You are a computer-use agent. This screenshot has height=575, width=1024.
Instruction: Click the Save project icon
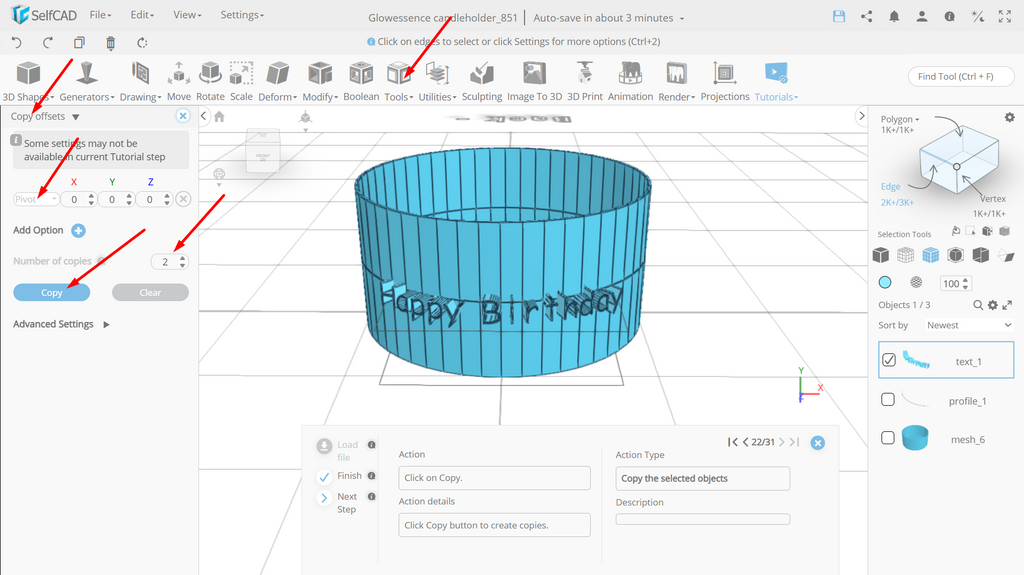839,17
